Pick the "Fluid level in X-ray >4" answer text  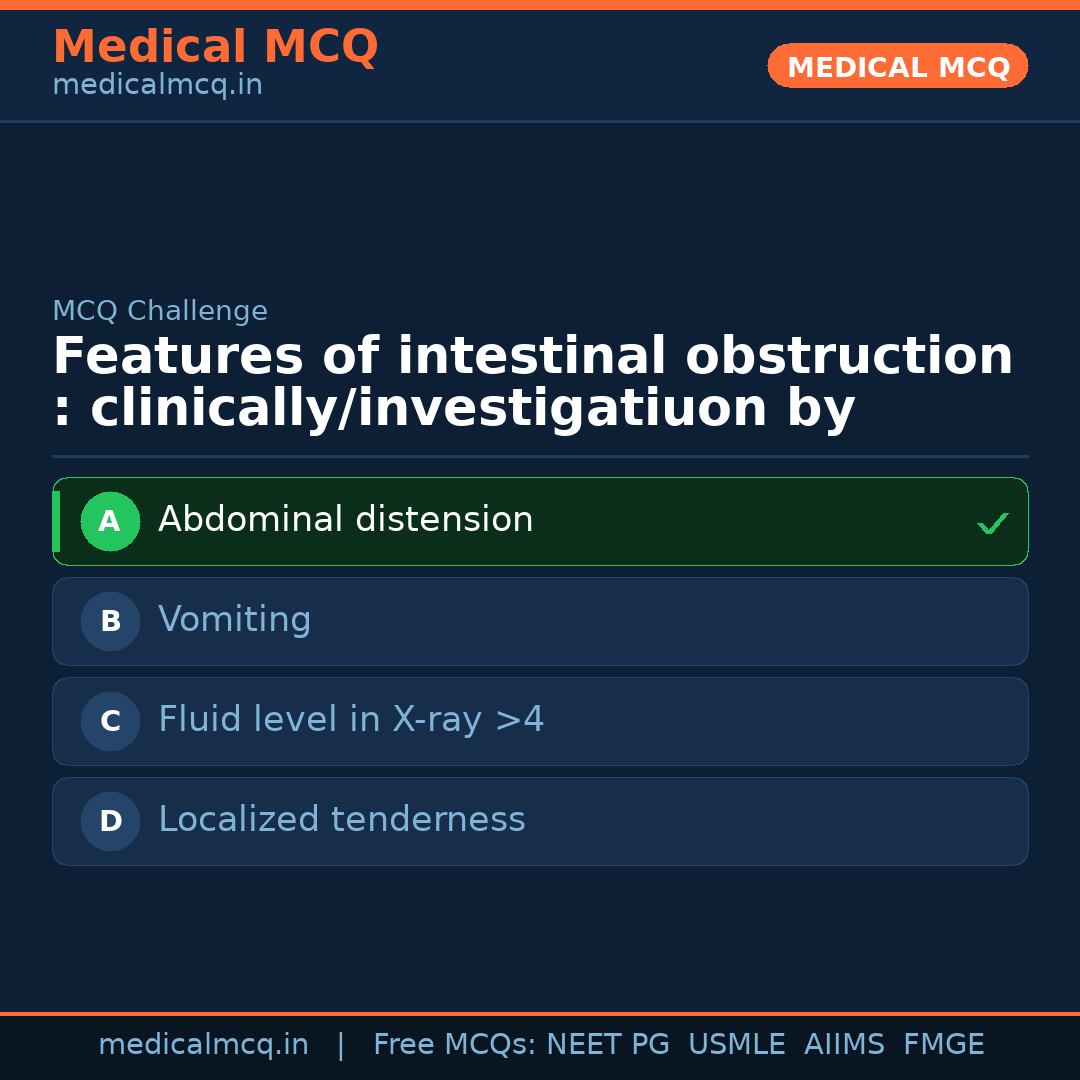click(x=351, y=720)
